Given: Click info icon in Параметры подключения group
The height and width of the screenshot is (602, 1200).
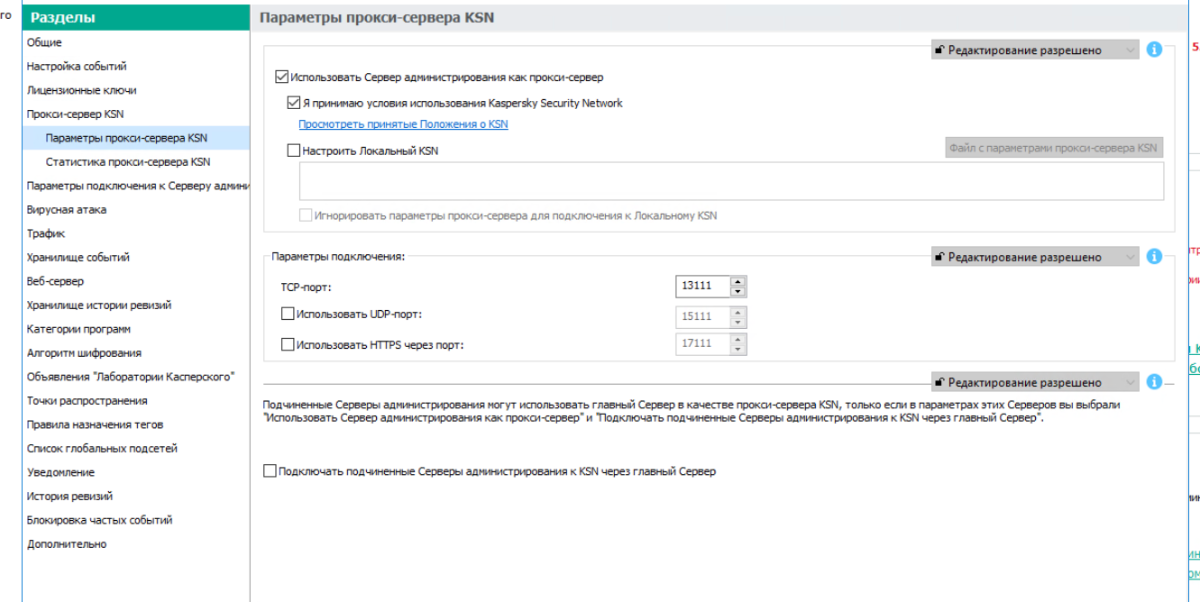Looking at the screenshot, I should pos(1154,257).
